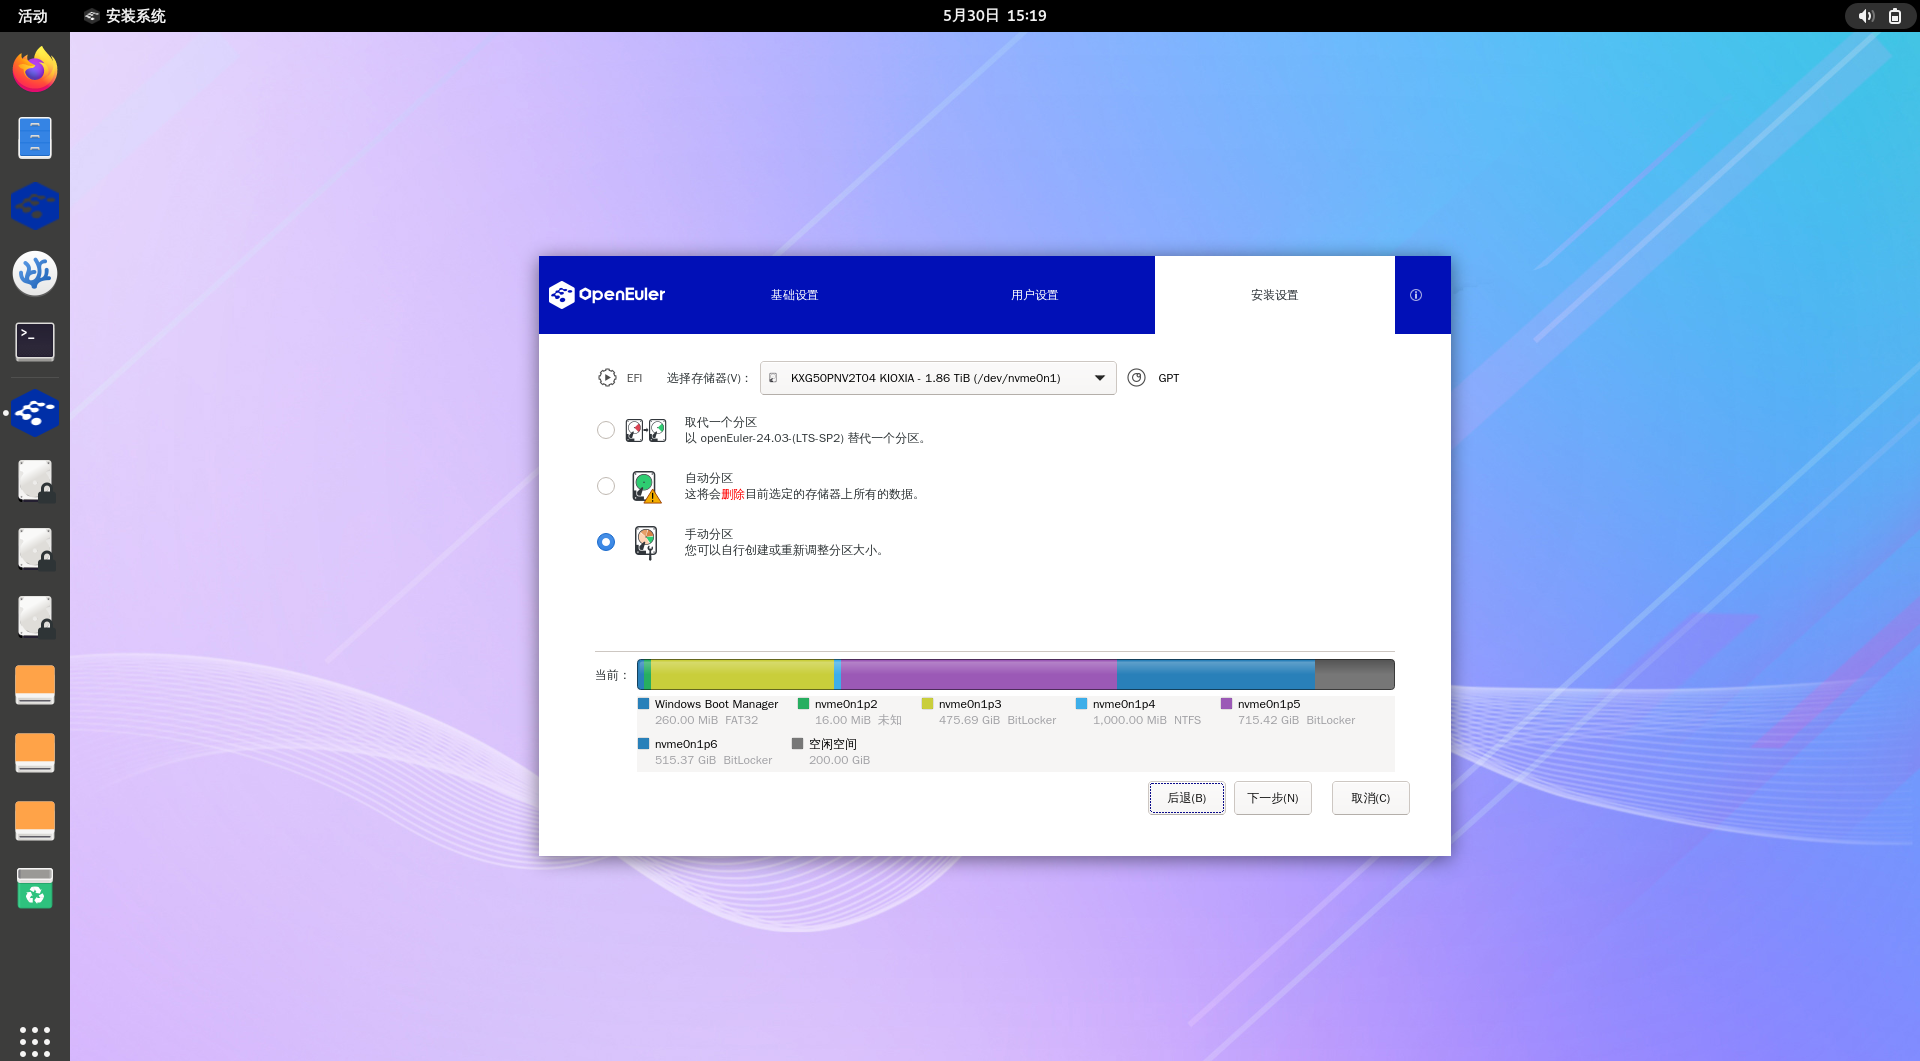Viewport: 1920px width, 1061px height.
Task: Switch to the 用户设置 tab
Action: pos(1034,295)
